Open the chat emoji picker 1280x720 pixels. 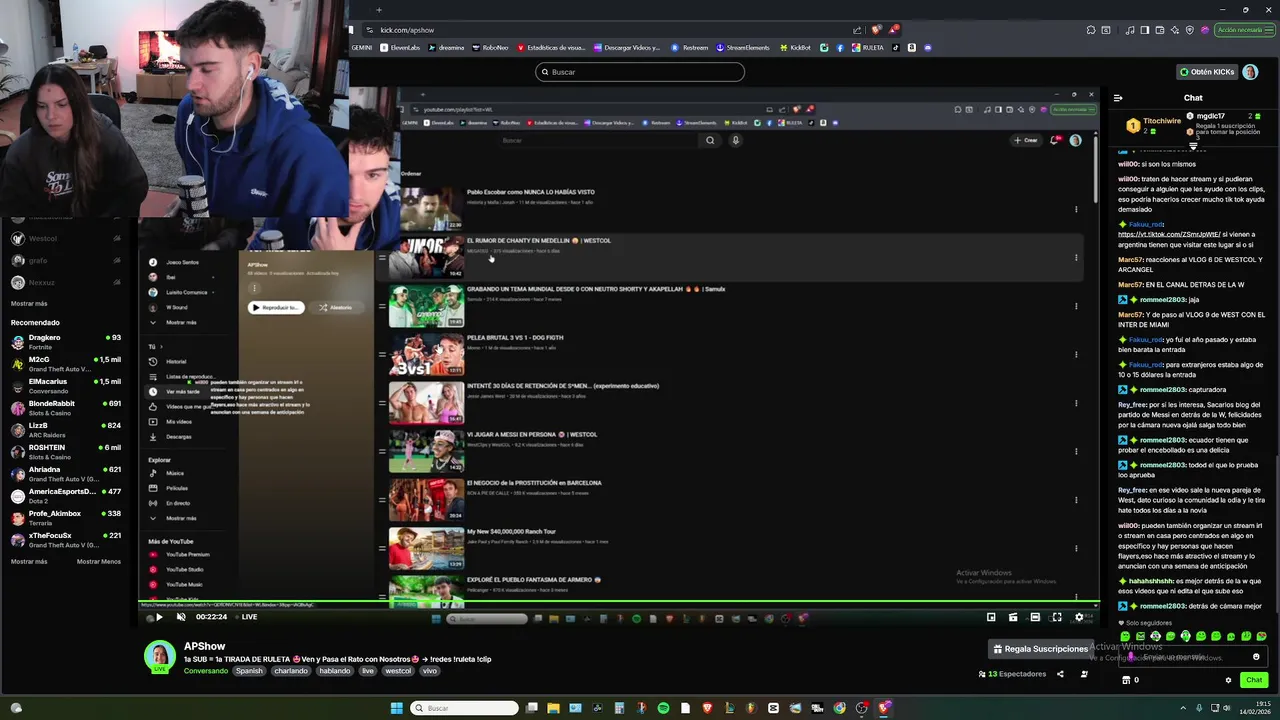point(1256,657)
